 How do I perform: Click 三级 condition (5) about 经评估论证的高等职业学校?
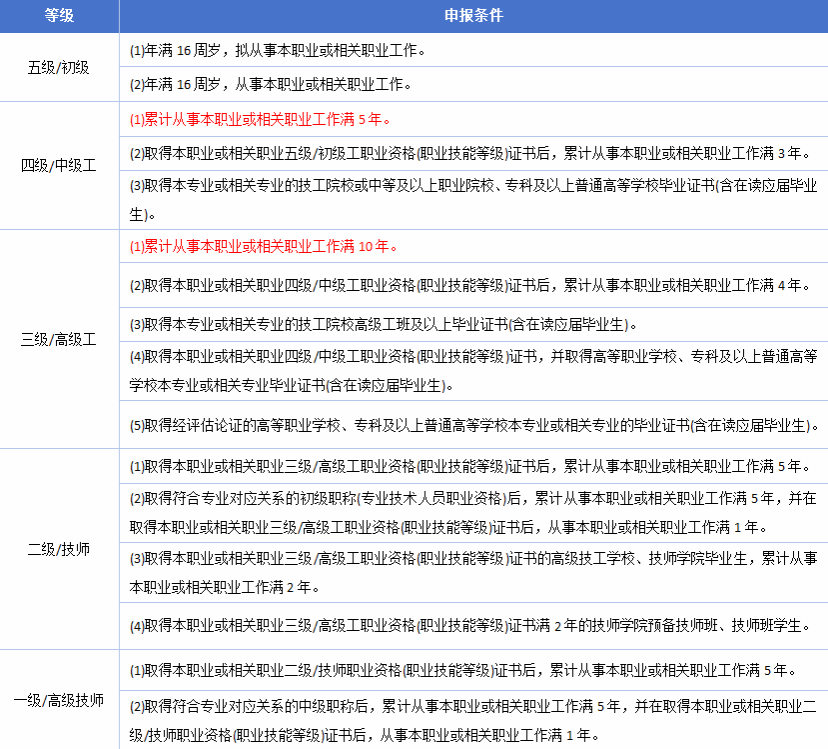(x=473, y=425)
